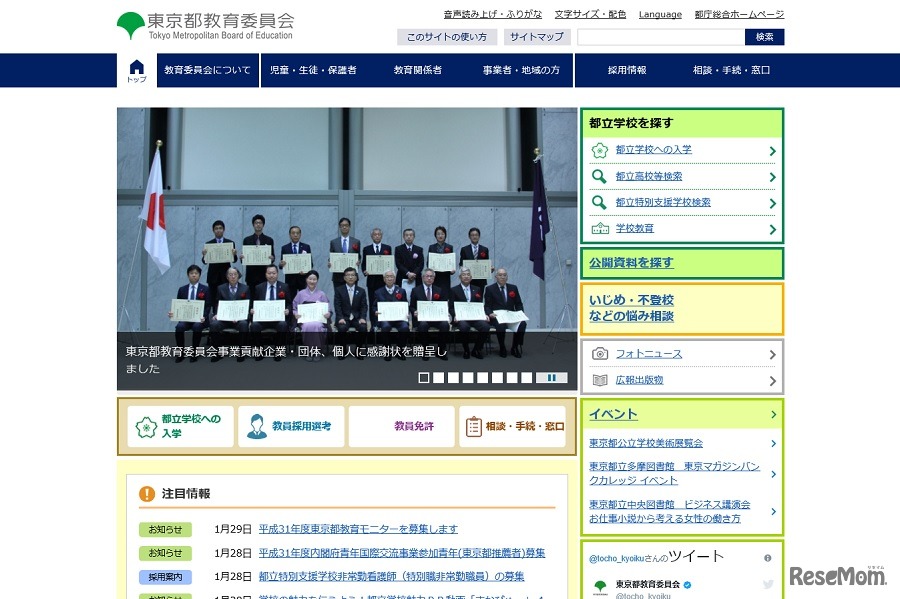Select the first slide indicator dot
Image resolution: width=900 pixels, height=599 pixels.
coord(424,378)
